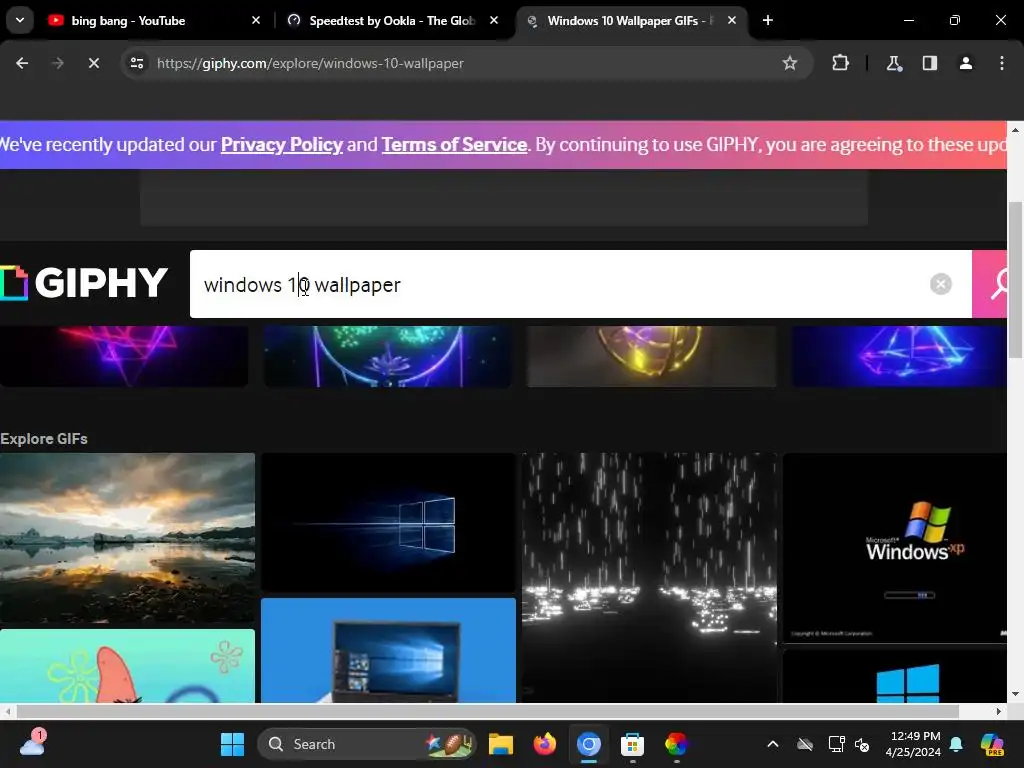Image resolution: width=1024 pixels, height=768 pixels.
Task: Open the pink neon triangle GIF
Action: click(x=124, y=356)
